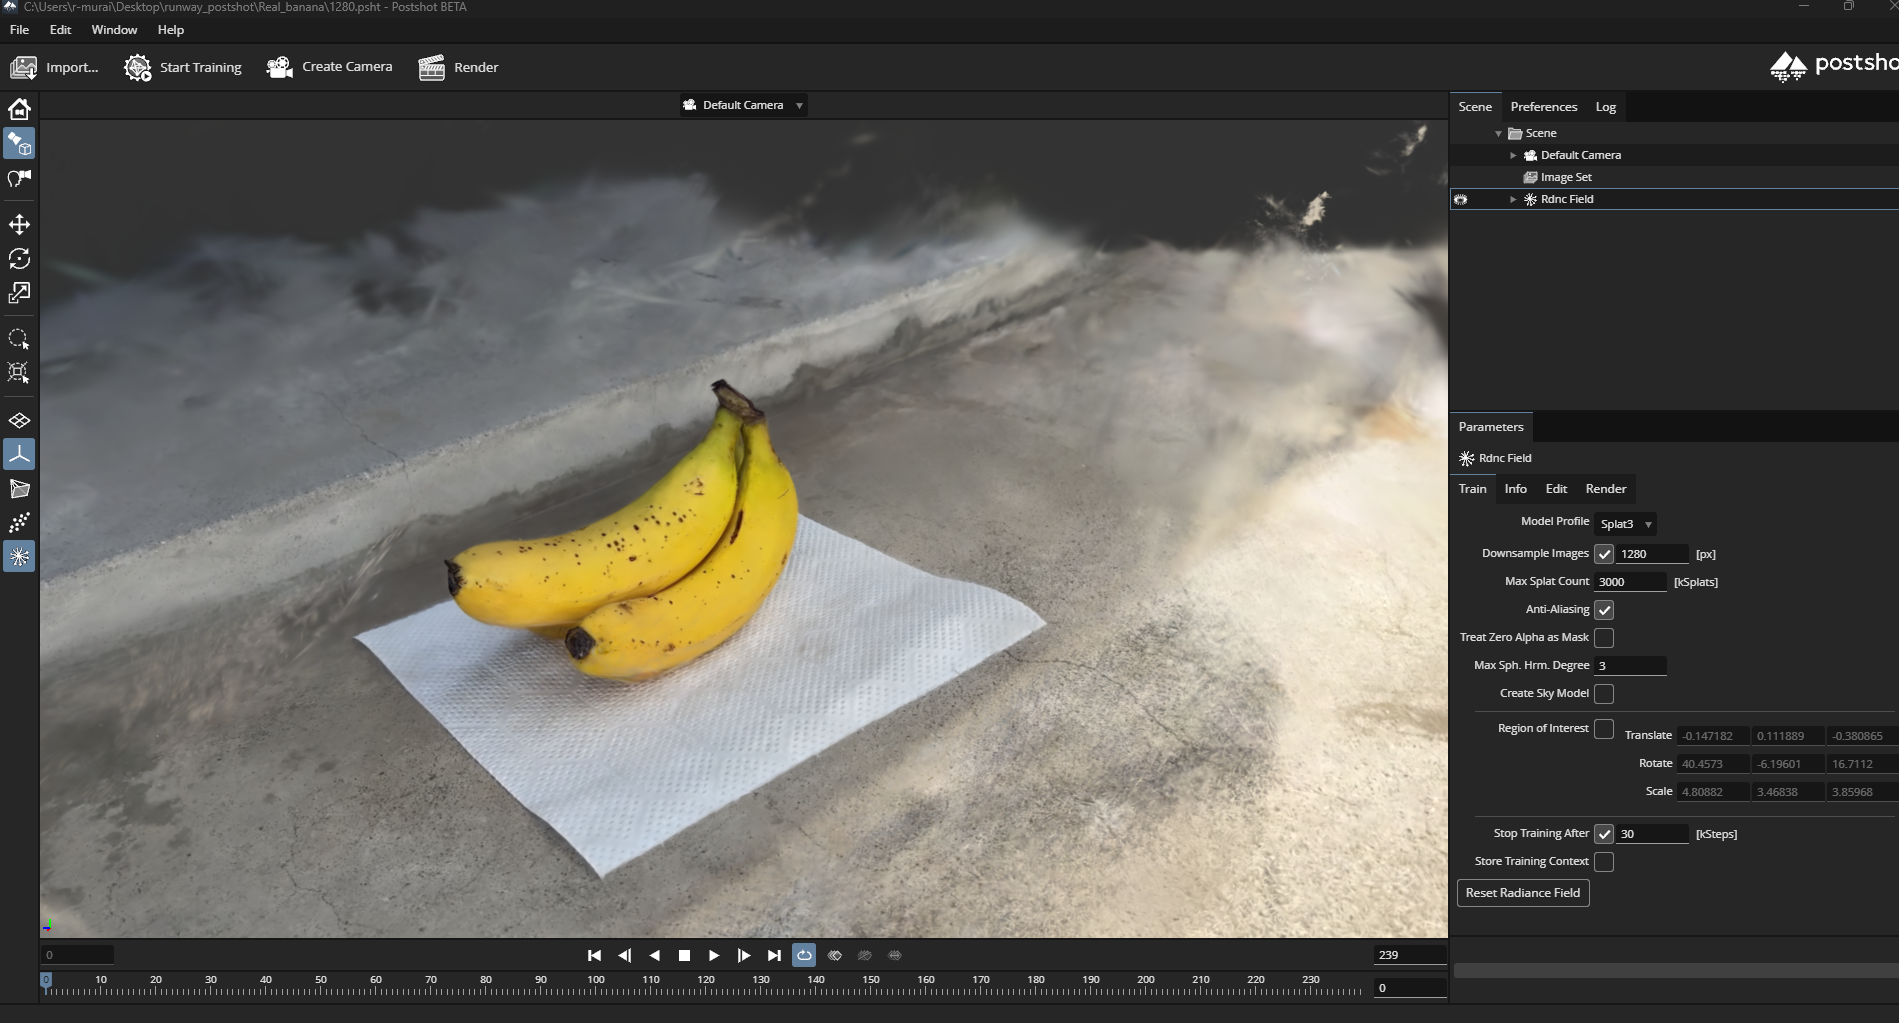Viewport: 1899px width, 1023px height.
Task: Switch to the Preferences tab
Action: pyautogui.click(x=1543, y=107)
